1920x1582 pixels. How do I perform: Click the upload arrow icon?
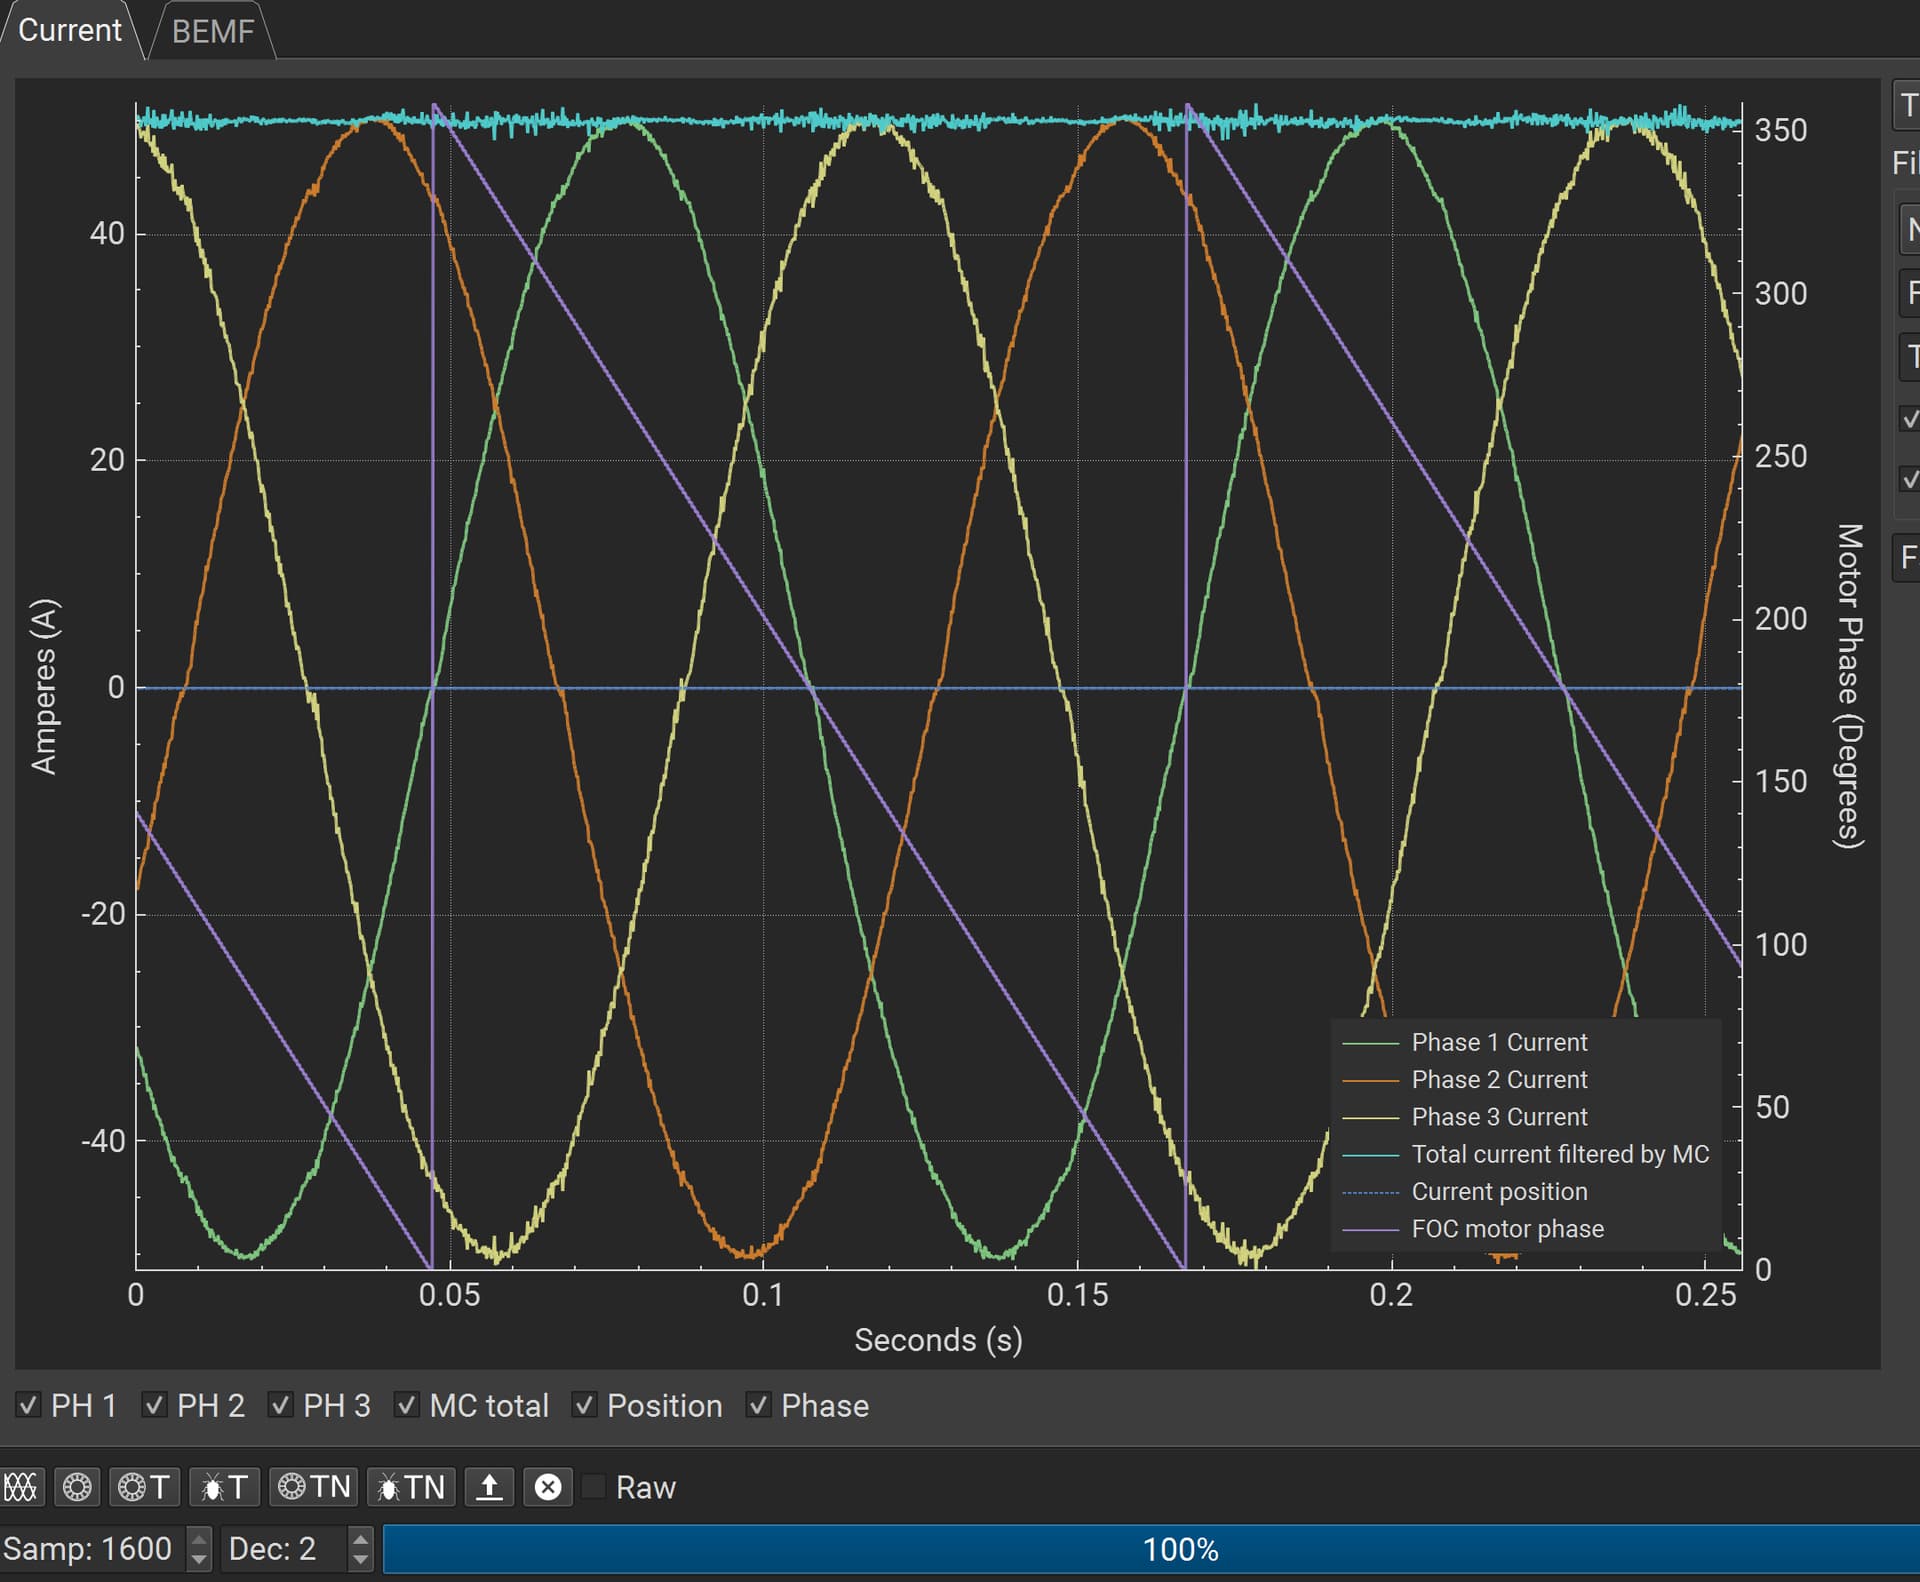pos(489,1487)
